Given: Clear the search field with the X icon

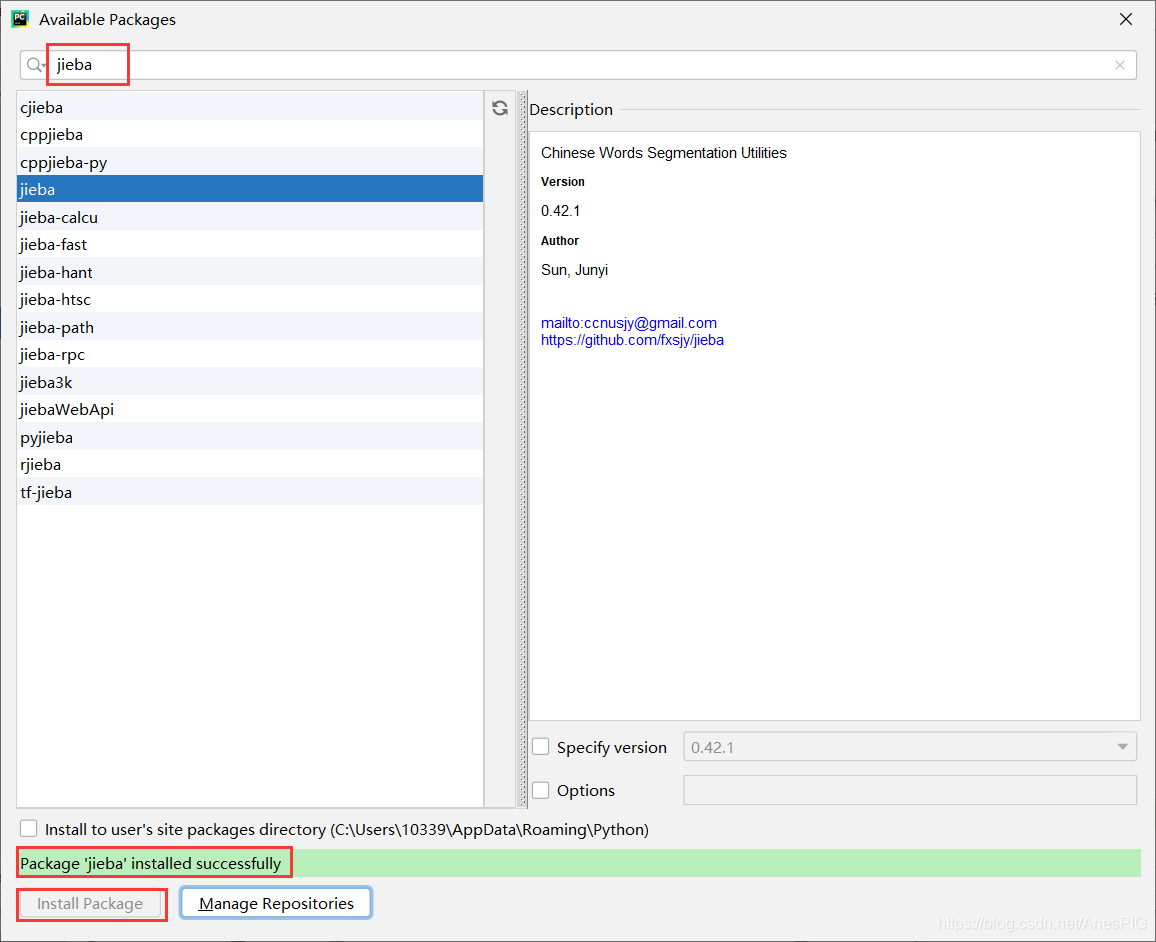Looking at the screenshot, I should point(1119,65).
